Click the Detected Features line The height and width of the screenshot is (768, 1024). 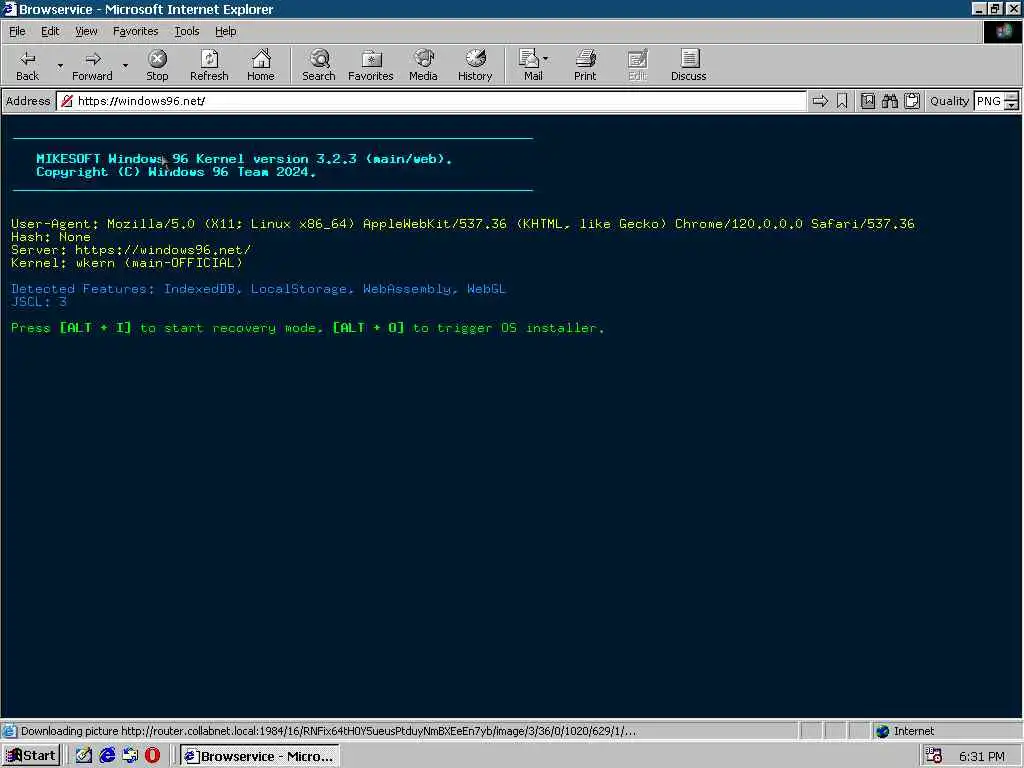point(258,289)
